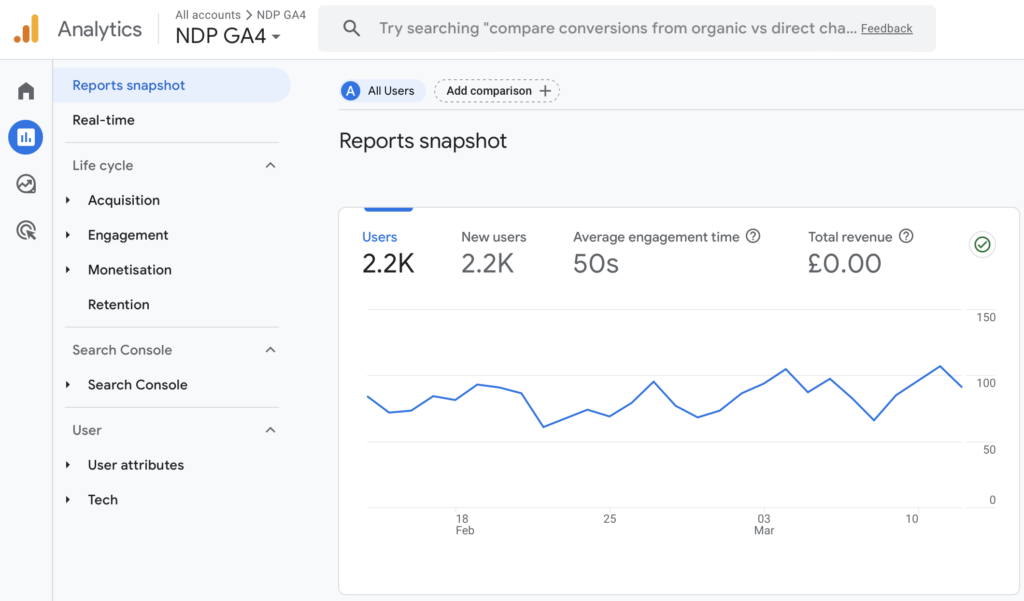The height and width of the screenshot is (601, 1024).
Task: Collapse the User section chevron
Action: (x=270, y=430)
